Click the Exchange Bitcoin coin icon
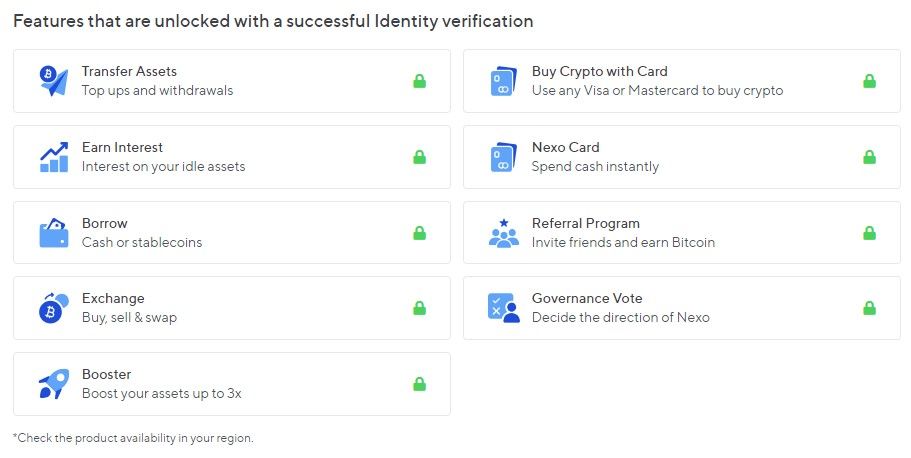 [x=53, y=308]
